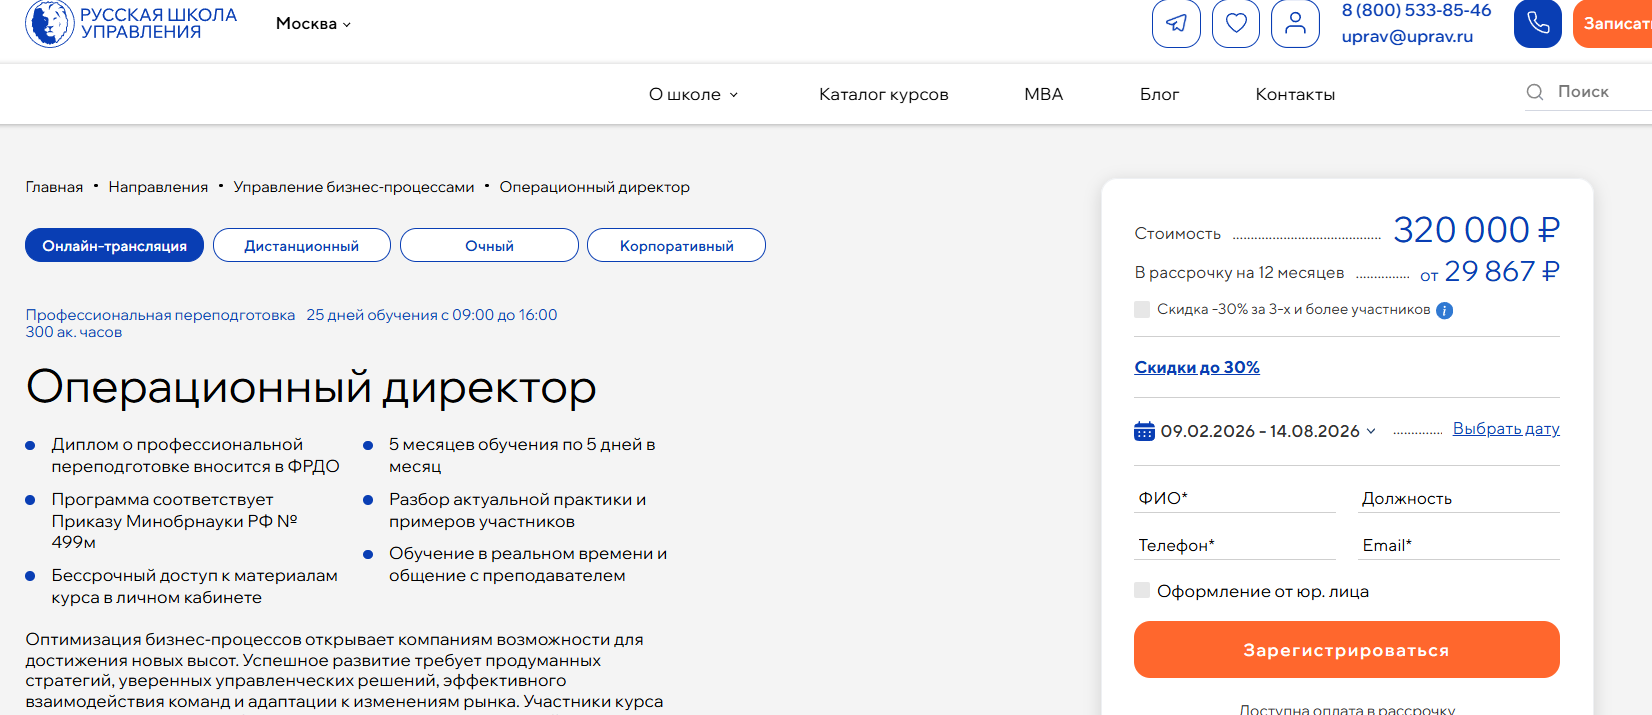
Task: Click info icon next to discount
Action: pyautogui.click(x=1444, y=310)
